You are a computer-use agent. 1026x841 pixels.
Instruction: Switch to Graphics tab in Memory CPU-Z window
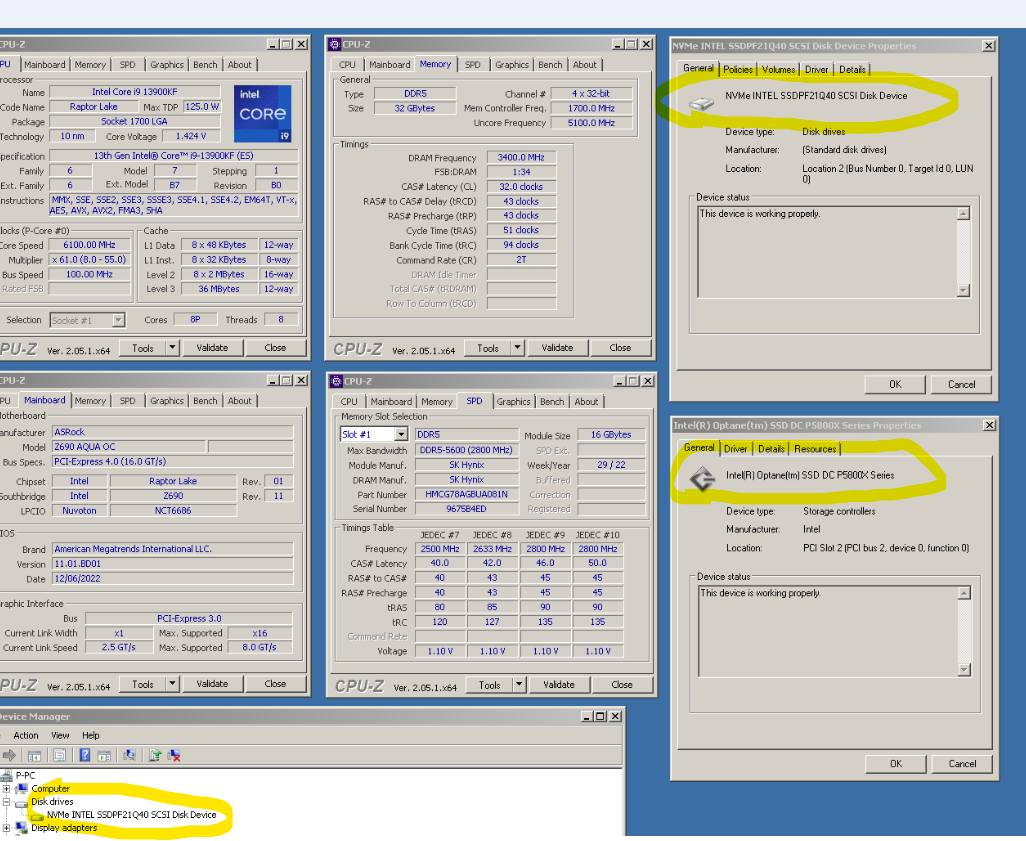coord(512,65)
